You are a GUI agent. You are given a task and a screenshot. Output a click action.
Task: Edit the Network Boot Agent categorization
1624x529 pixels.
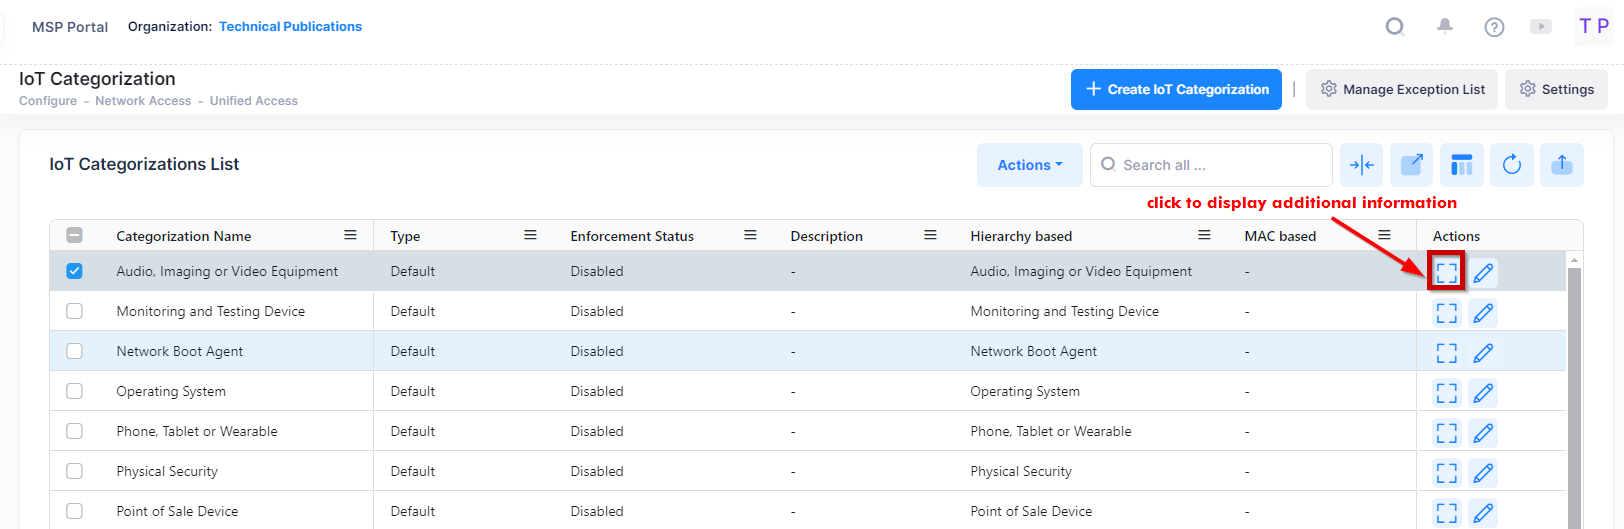pyautogui.click(x=1483, y=353)
